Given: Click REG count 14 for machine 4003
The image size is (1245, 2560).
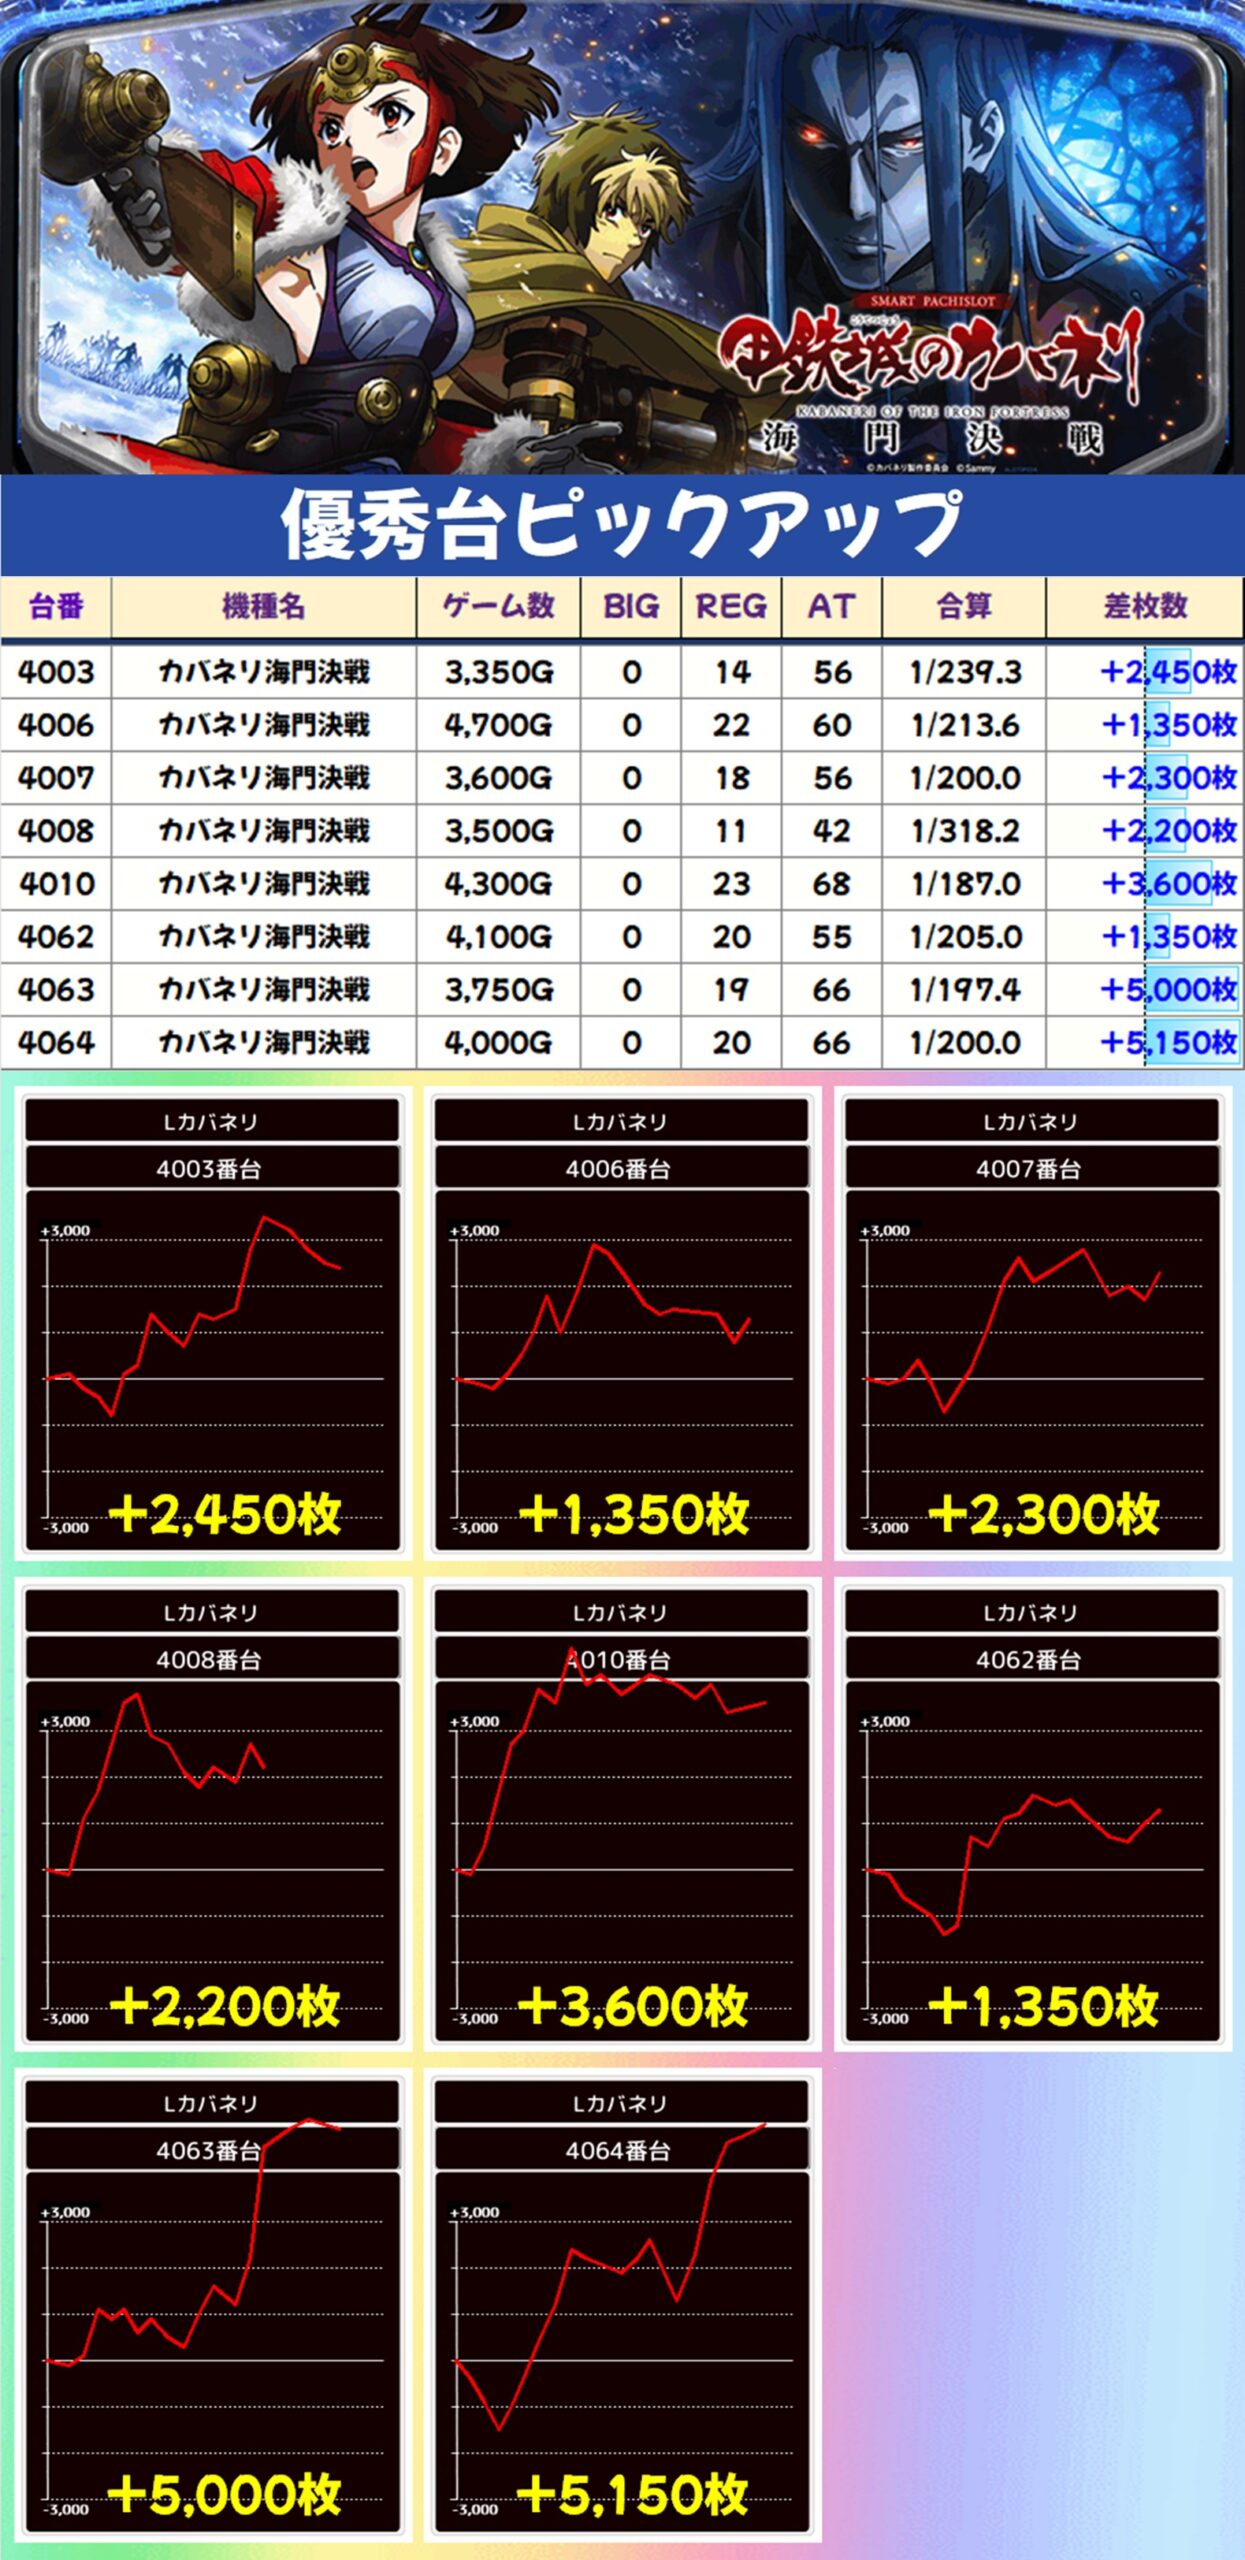Looking at the screenshot, I should click(731, 672).
